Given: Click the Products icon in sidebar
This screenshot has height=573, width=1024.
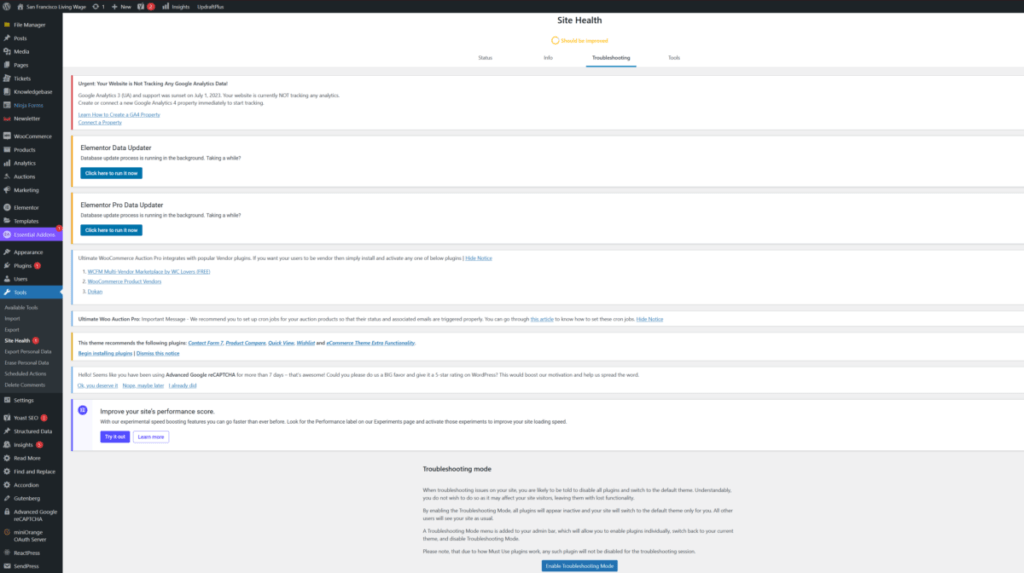Looking at the screenshot, I should 7,150.
